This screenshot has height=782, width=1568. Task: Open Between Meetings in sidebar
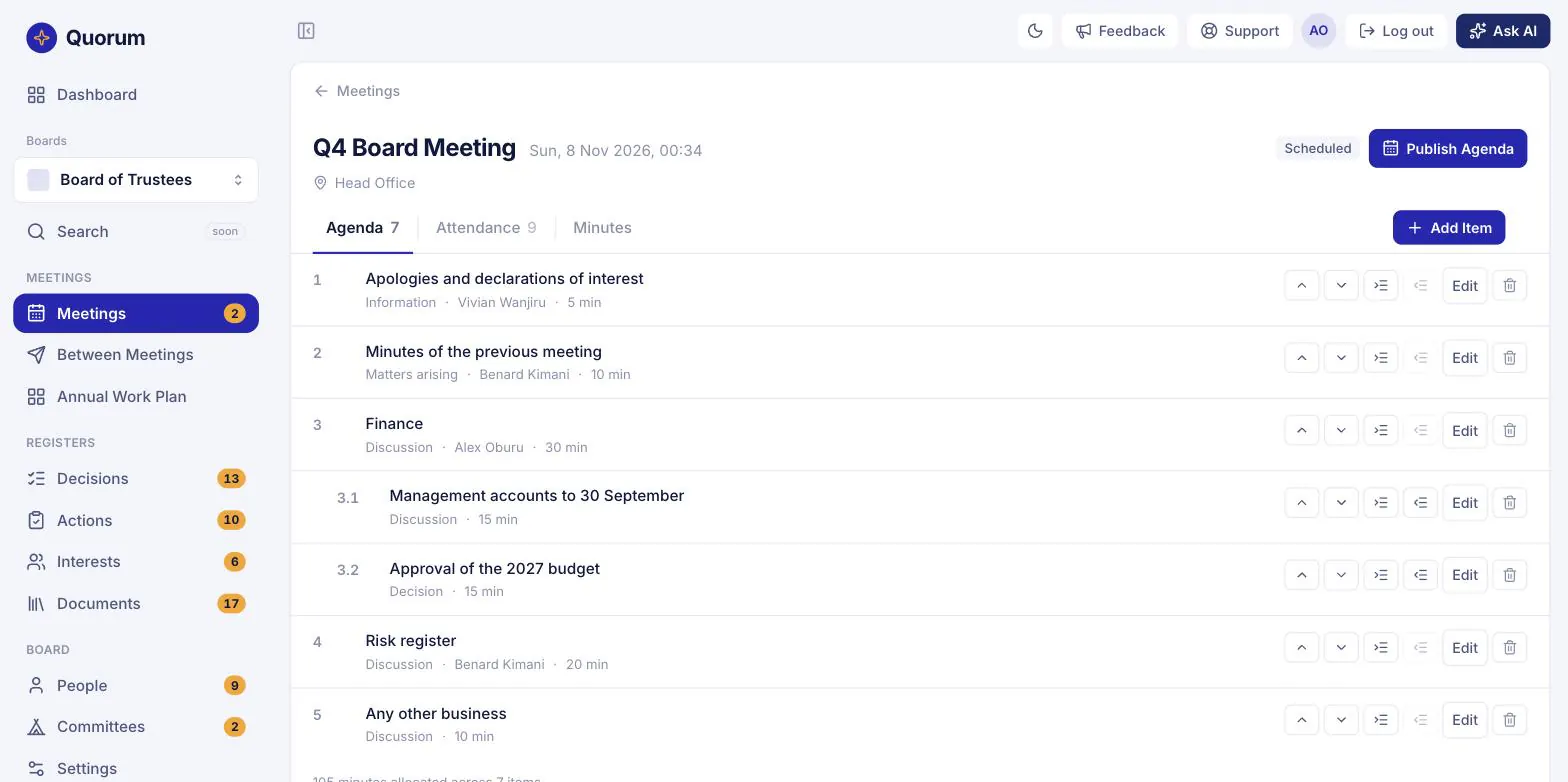point(136,355)
